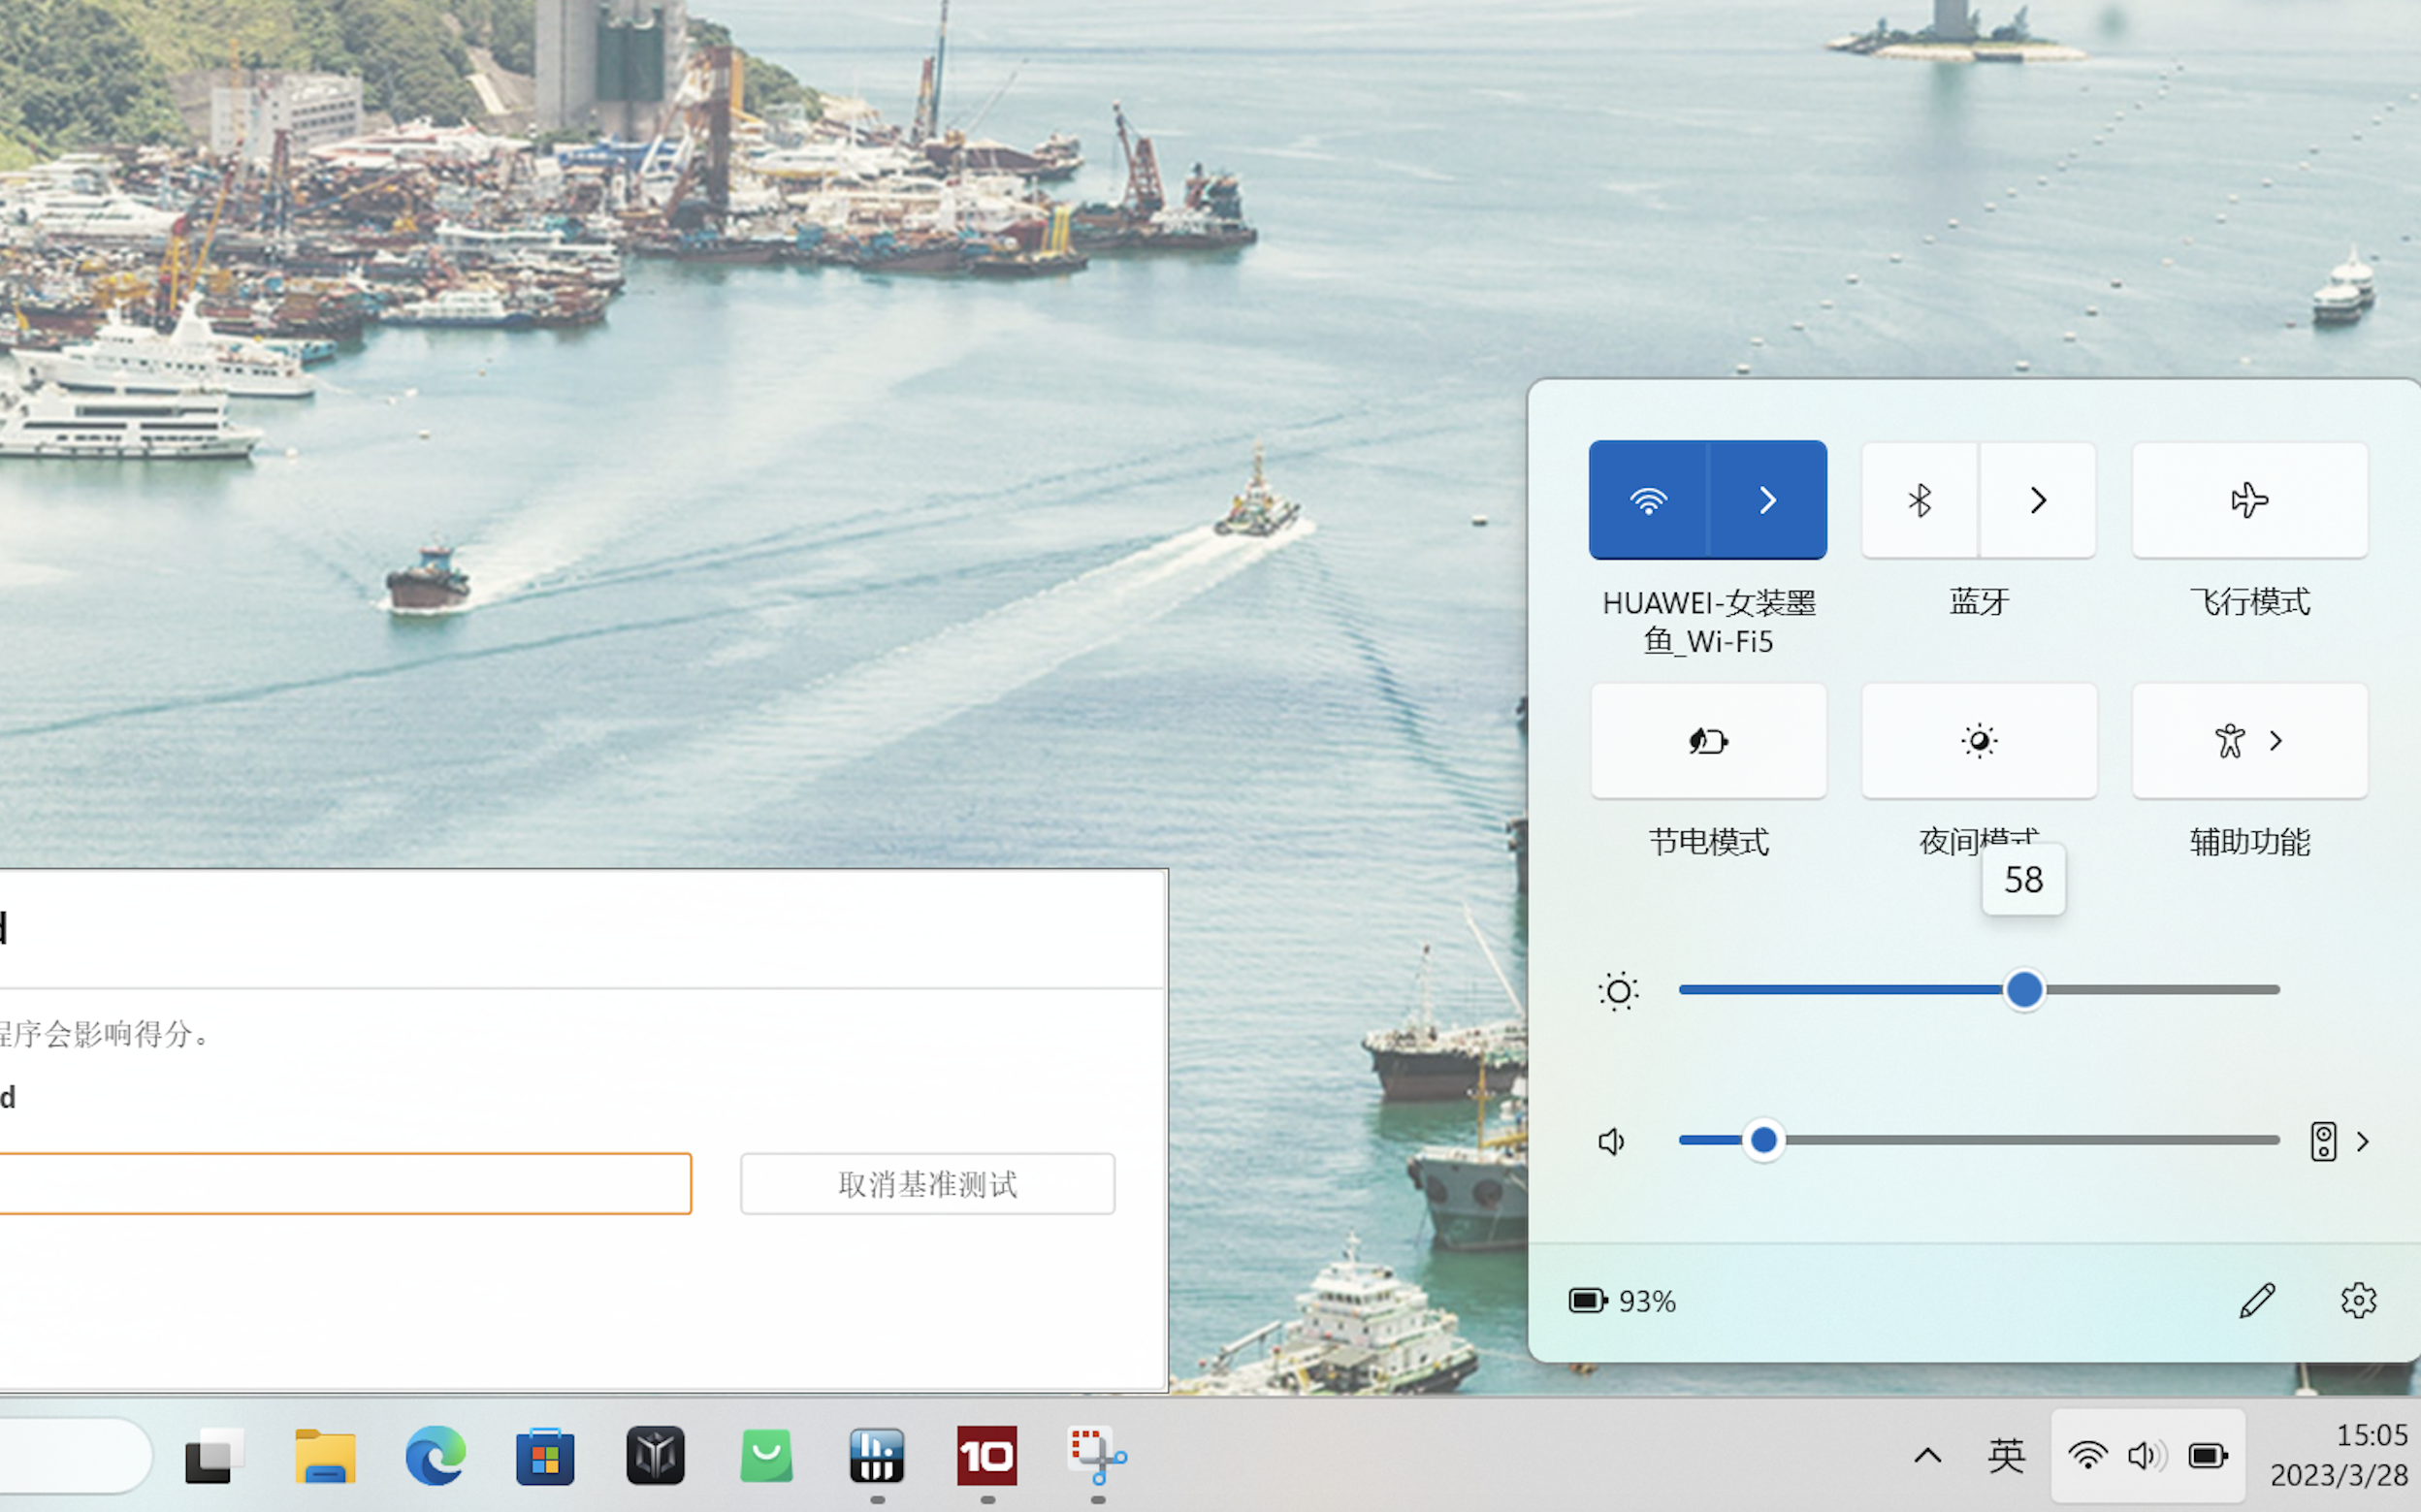Click the pencil edit quick settings icon
Viewport: 2421px width, 1512px height.
point(2256,1301)
